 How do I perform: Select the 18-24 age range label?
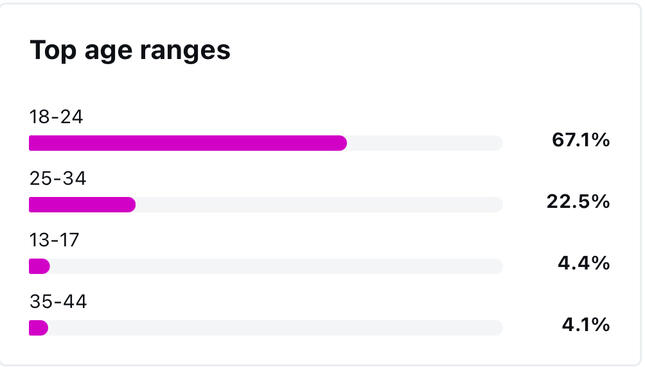[x=56, y=117]
